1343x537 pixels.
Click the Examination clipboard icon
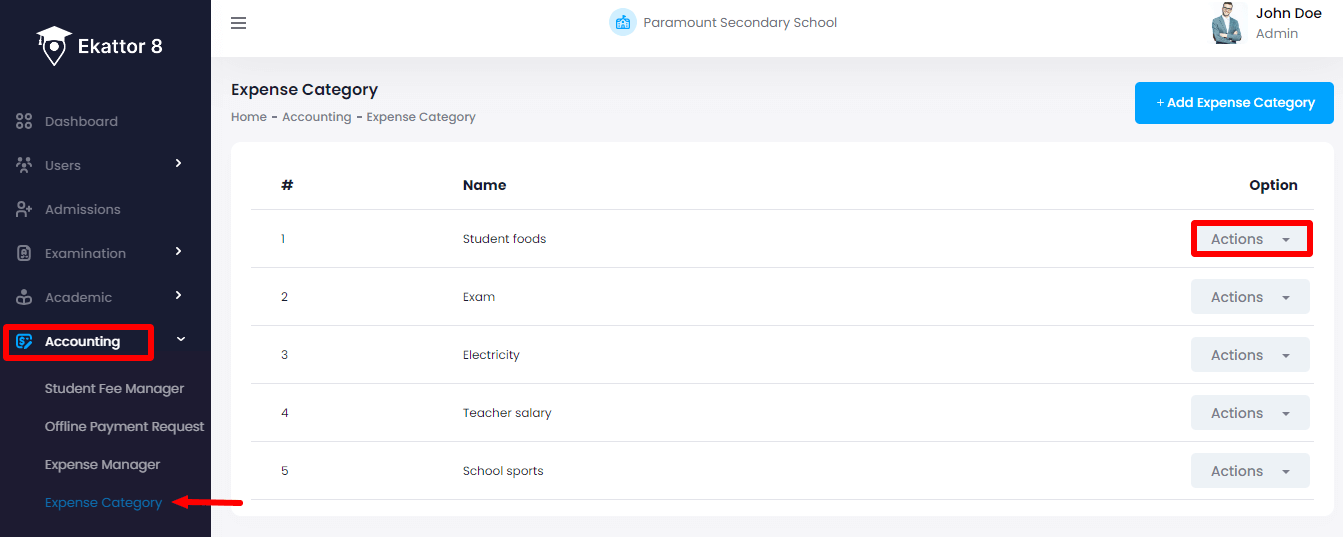point(25,253)
